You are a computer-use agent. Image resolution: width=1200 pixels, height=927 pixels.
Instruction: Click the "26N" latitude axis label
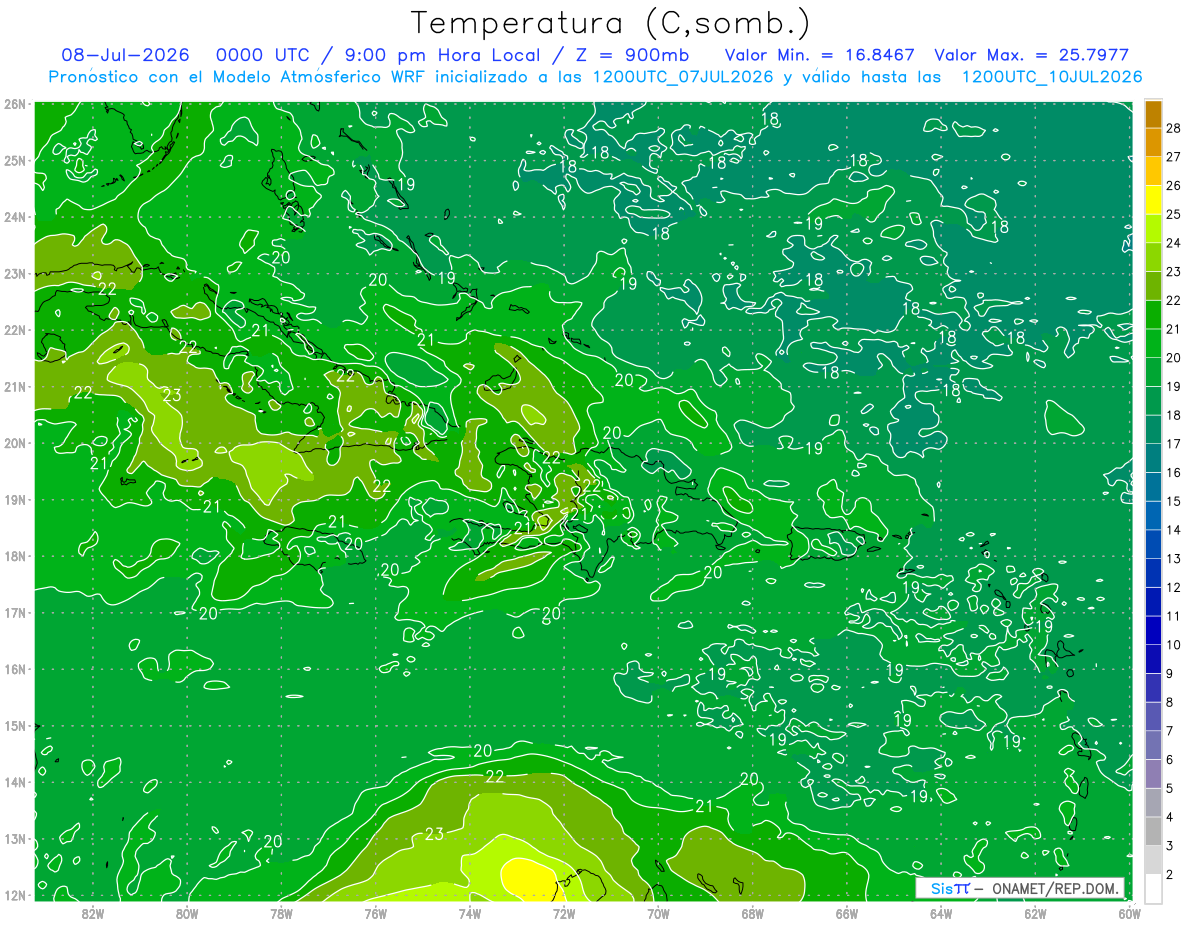(x=16, y=104)
